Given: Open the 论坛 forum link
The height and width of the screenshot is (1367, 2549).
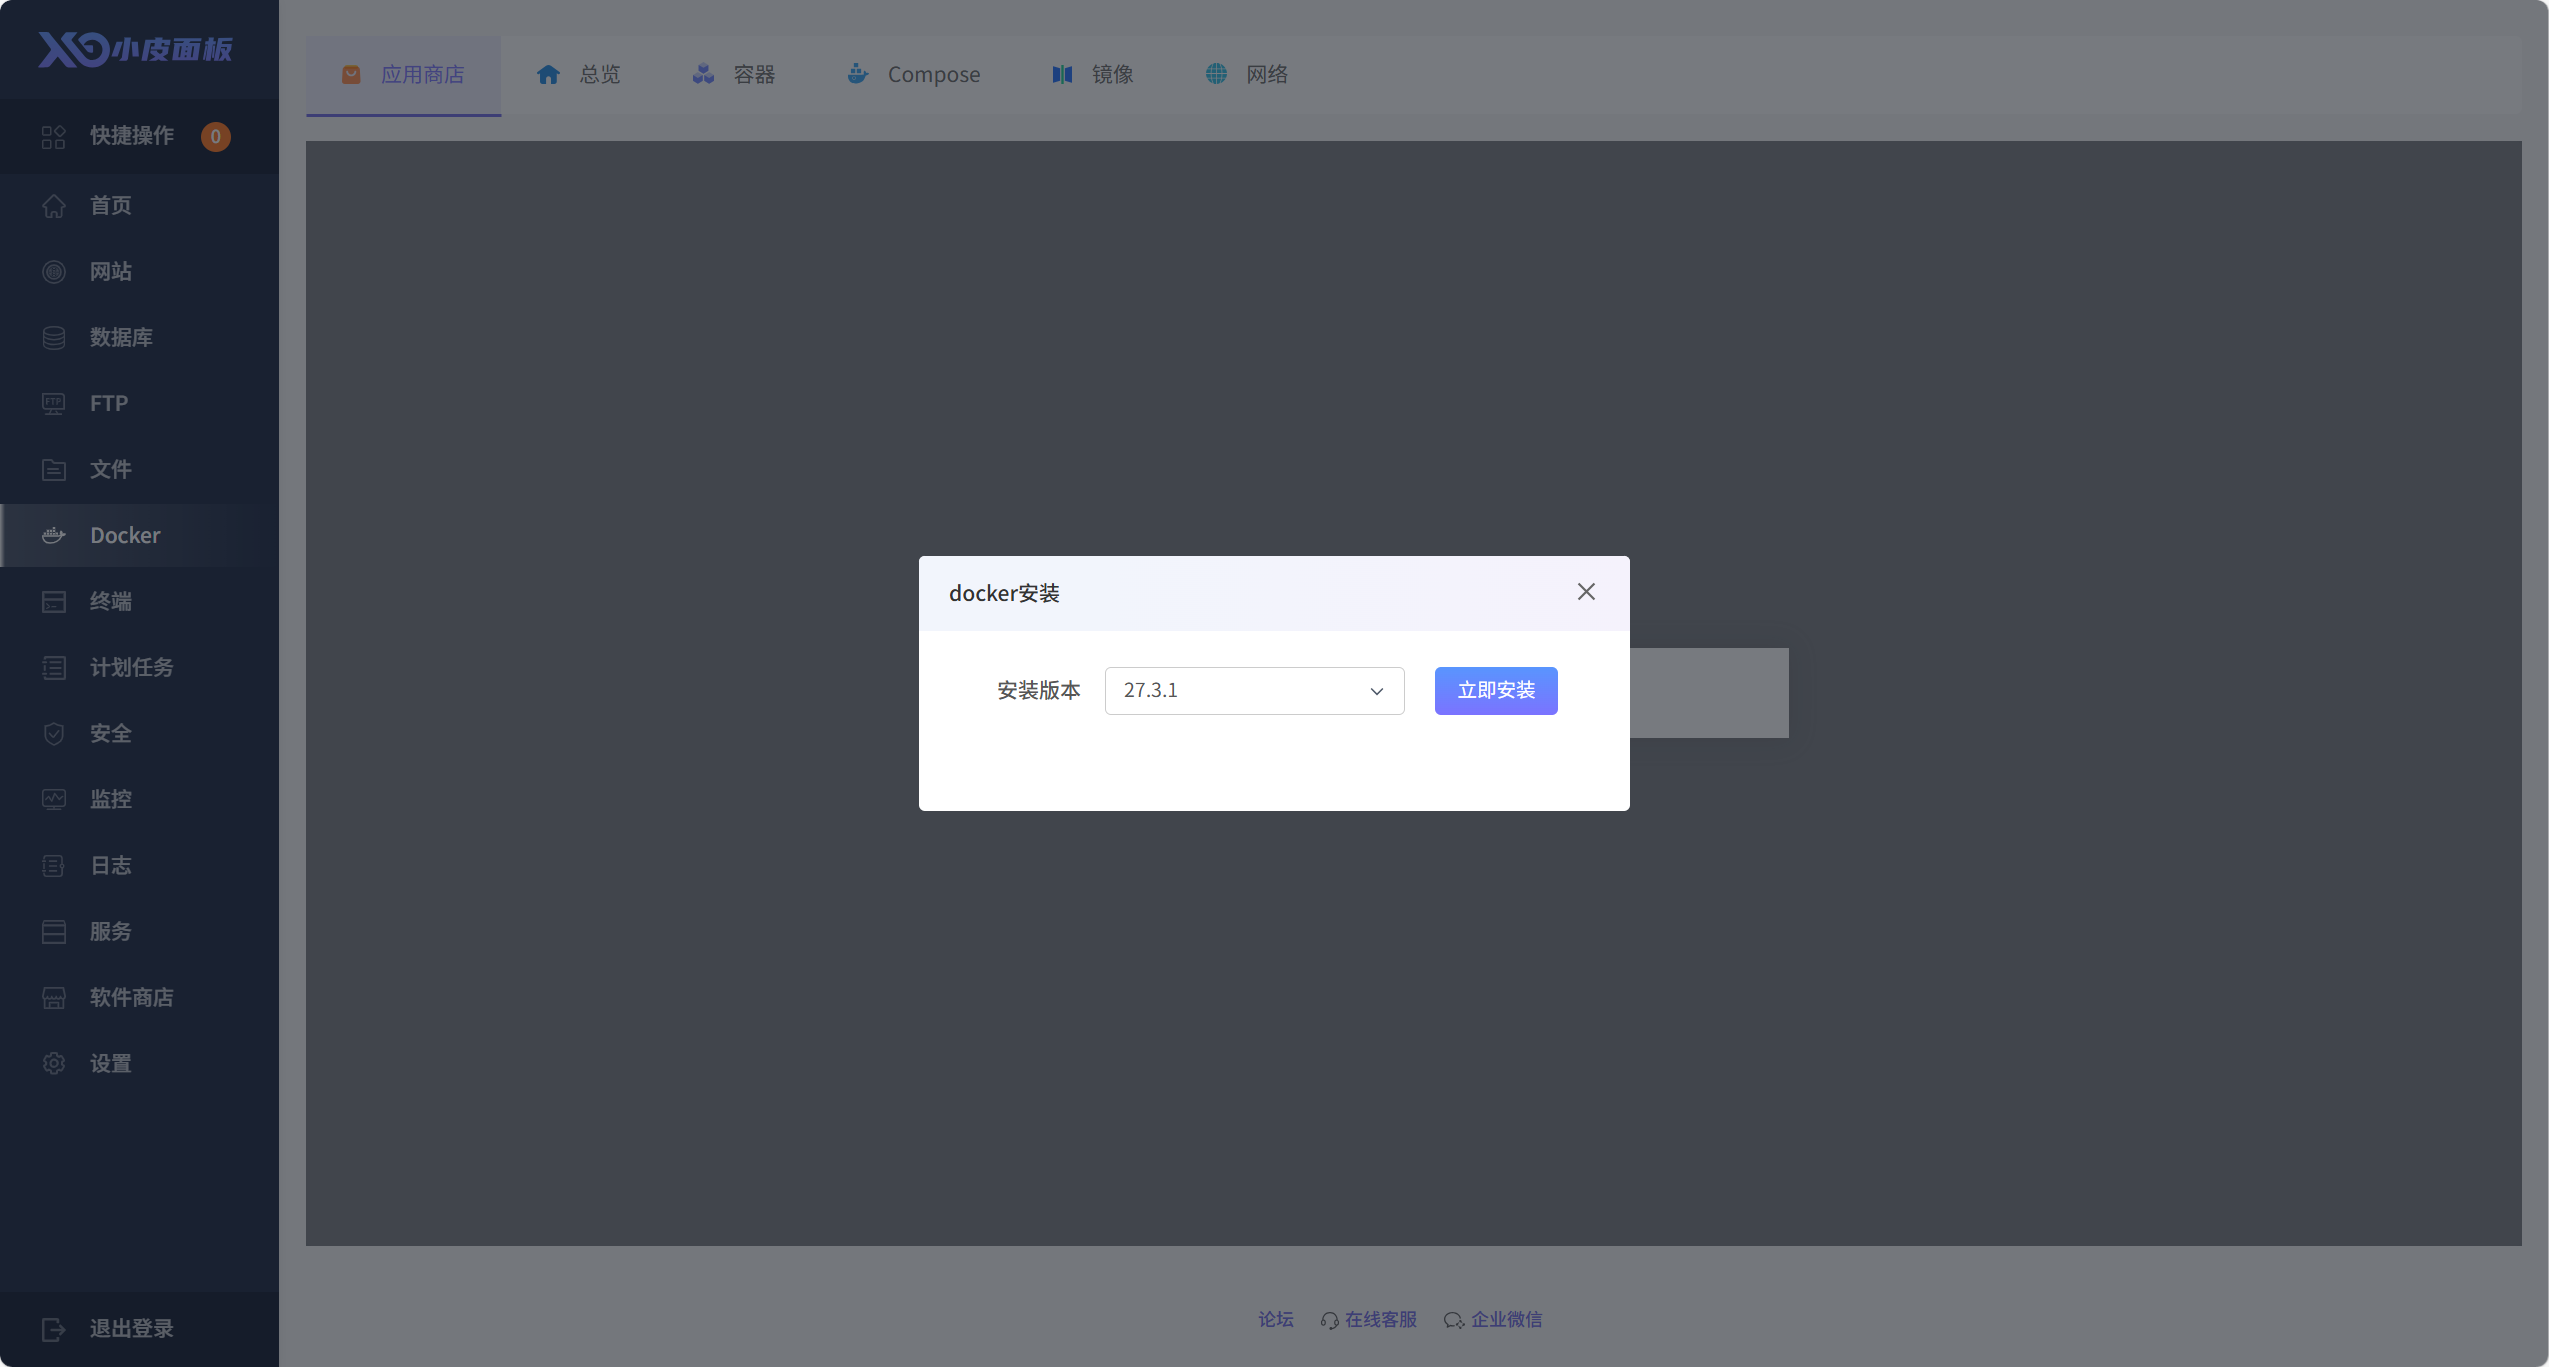Looking at the screenshot, I should pos(1275,1319).
